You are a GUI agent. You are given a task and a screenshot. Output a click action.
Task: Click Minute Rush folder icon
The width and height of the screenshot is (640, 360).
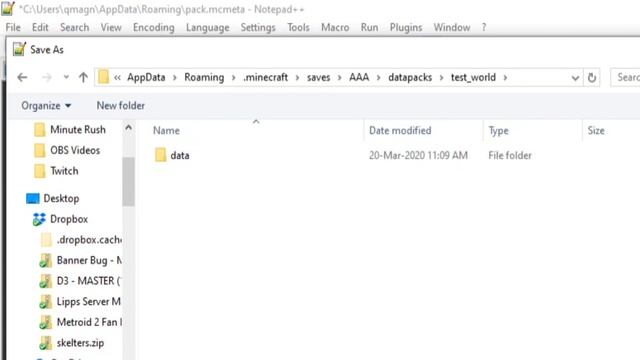(x=40, y=130)
